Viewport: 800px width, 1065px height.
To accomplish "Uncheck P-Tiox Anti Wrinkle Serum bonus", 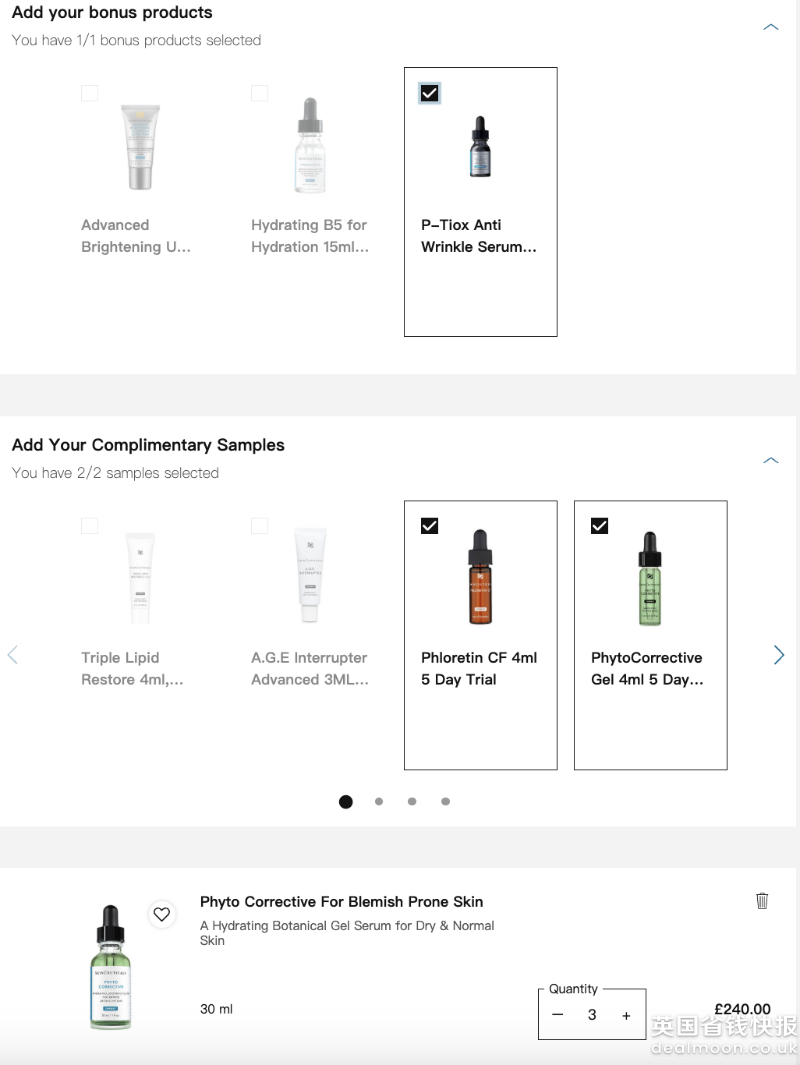I will [x=430, y=93].
